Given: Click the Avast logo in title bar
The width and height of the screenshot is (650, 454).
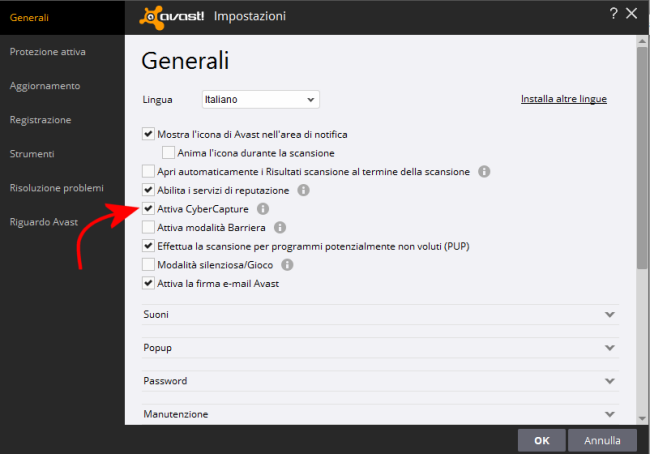Looking at the screenshot, I should pos(172,17).
